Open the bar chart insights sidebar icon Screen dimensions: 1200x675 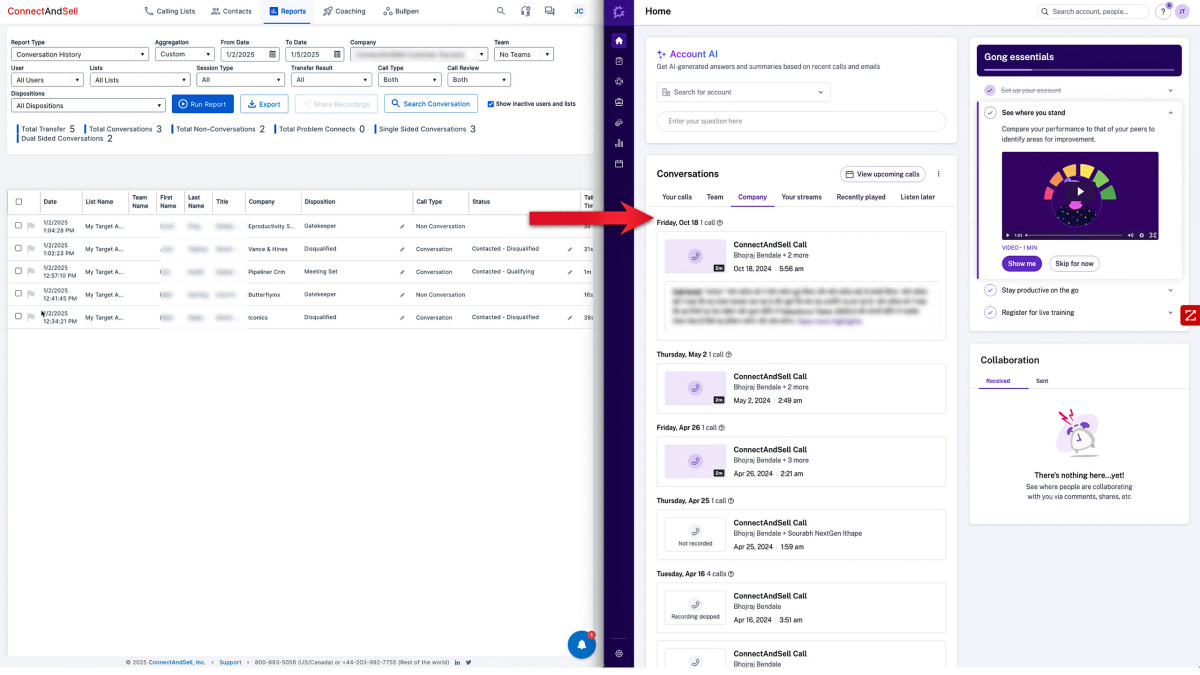(619, 143)
